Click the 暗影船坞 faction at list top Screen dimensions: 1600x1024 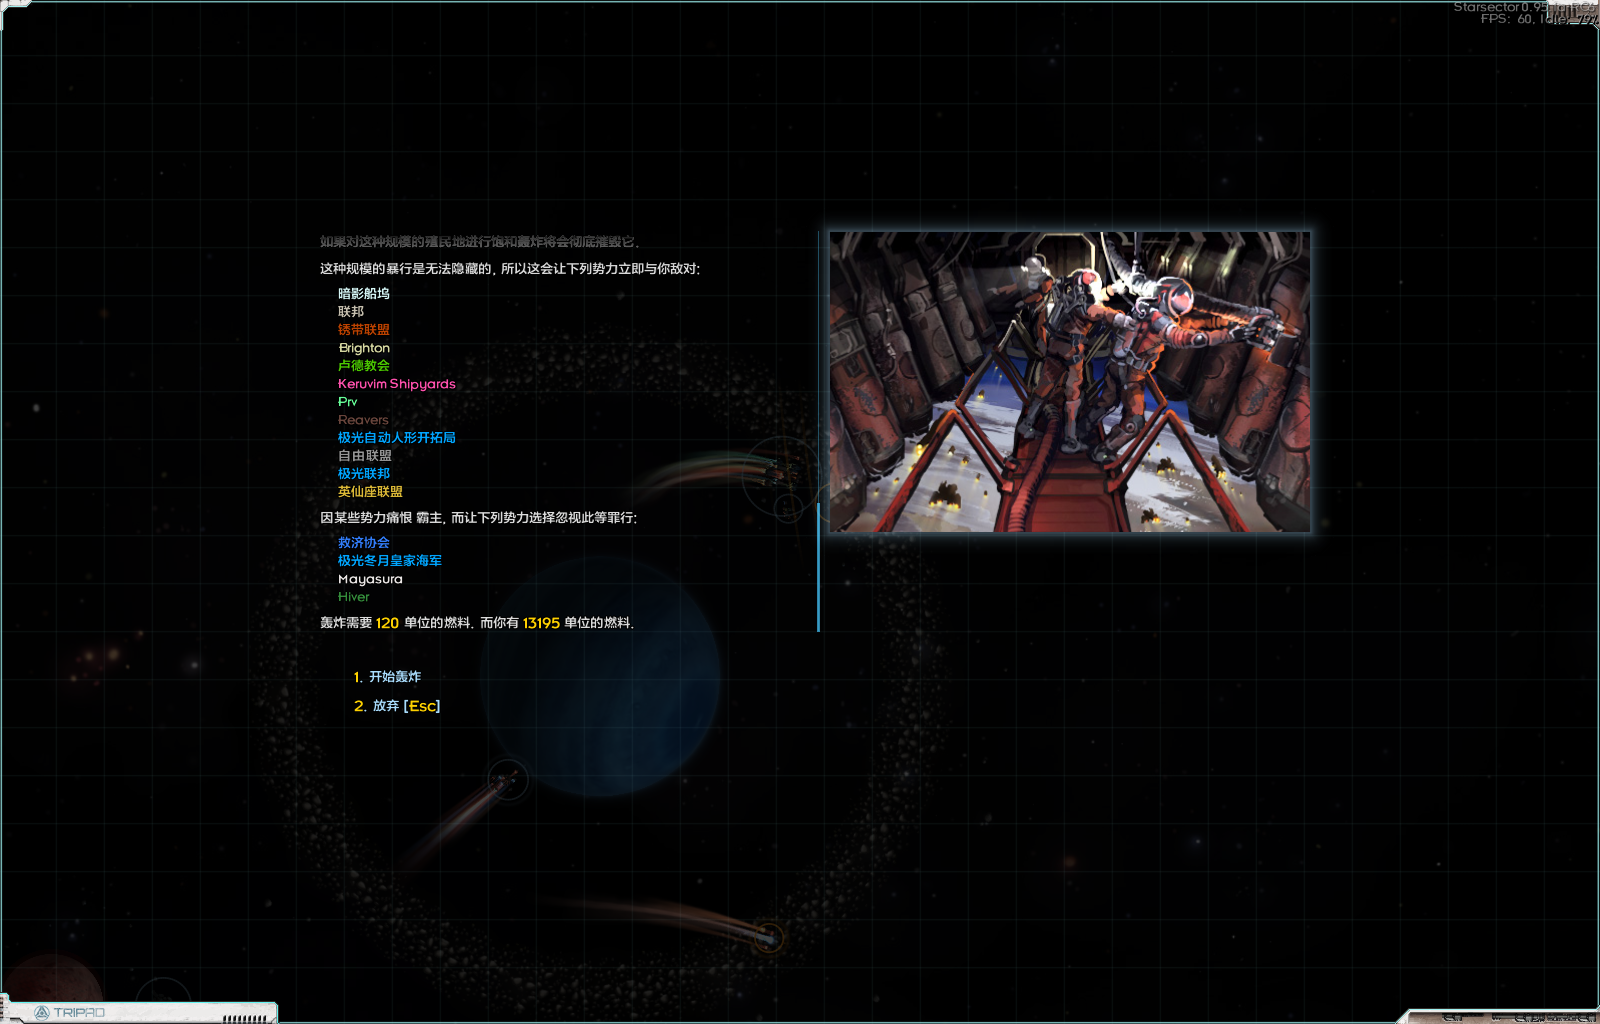364,293
